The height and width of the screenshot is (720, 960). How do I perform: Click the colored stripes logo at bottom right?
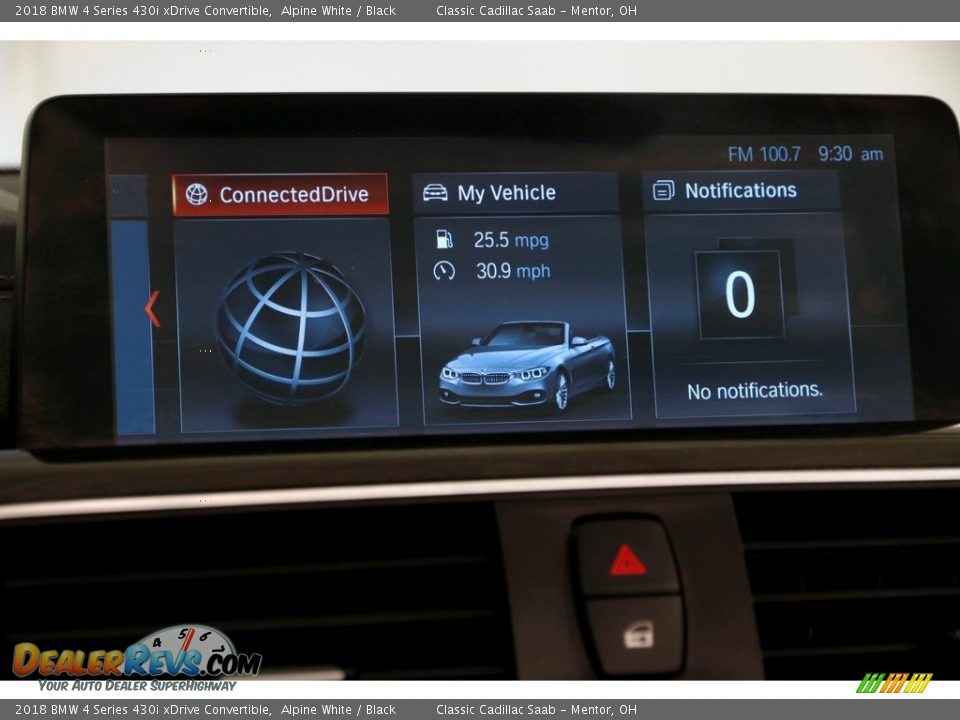[893, 683]
